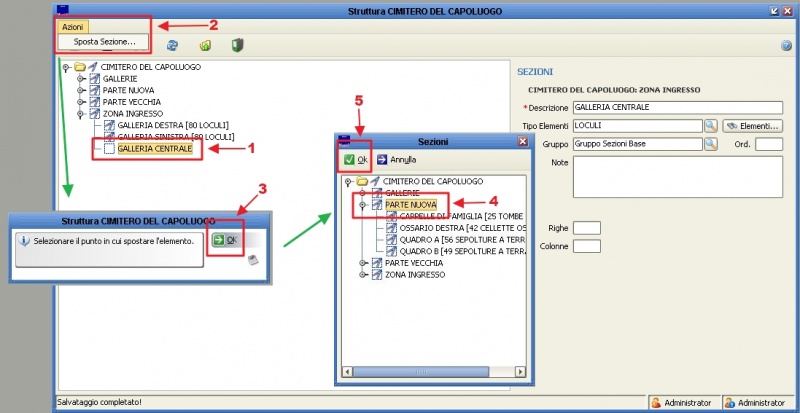Select QUADRO B row in Sezioni dialog

pyautogui.click(x=462, y=251)
